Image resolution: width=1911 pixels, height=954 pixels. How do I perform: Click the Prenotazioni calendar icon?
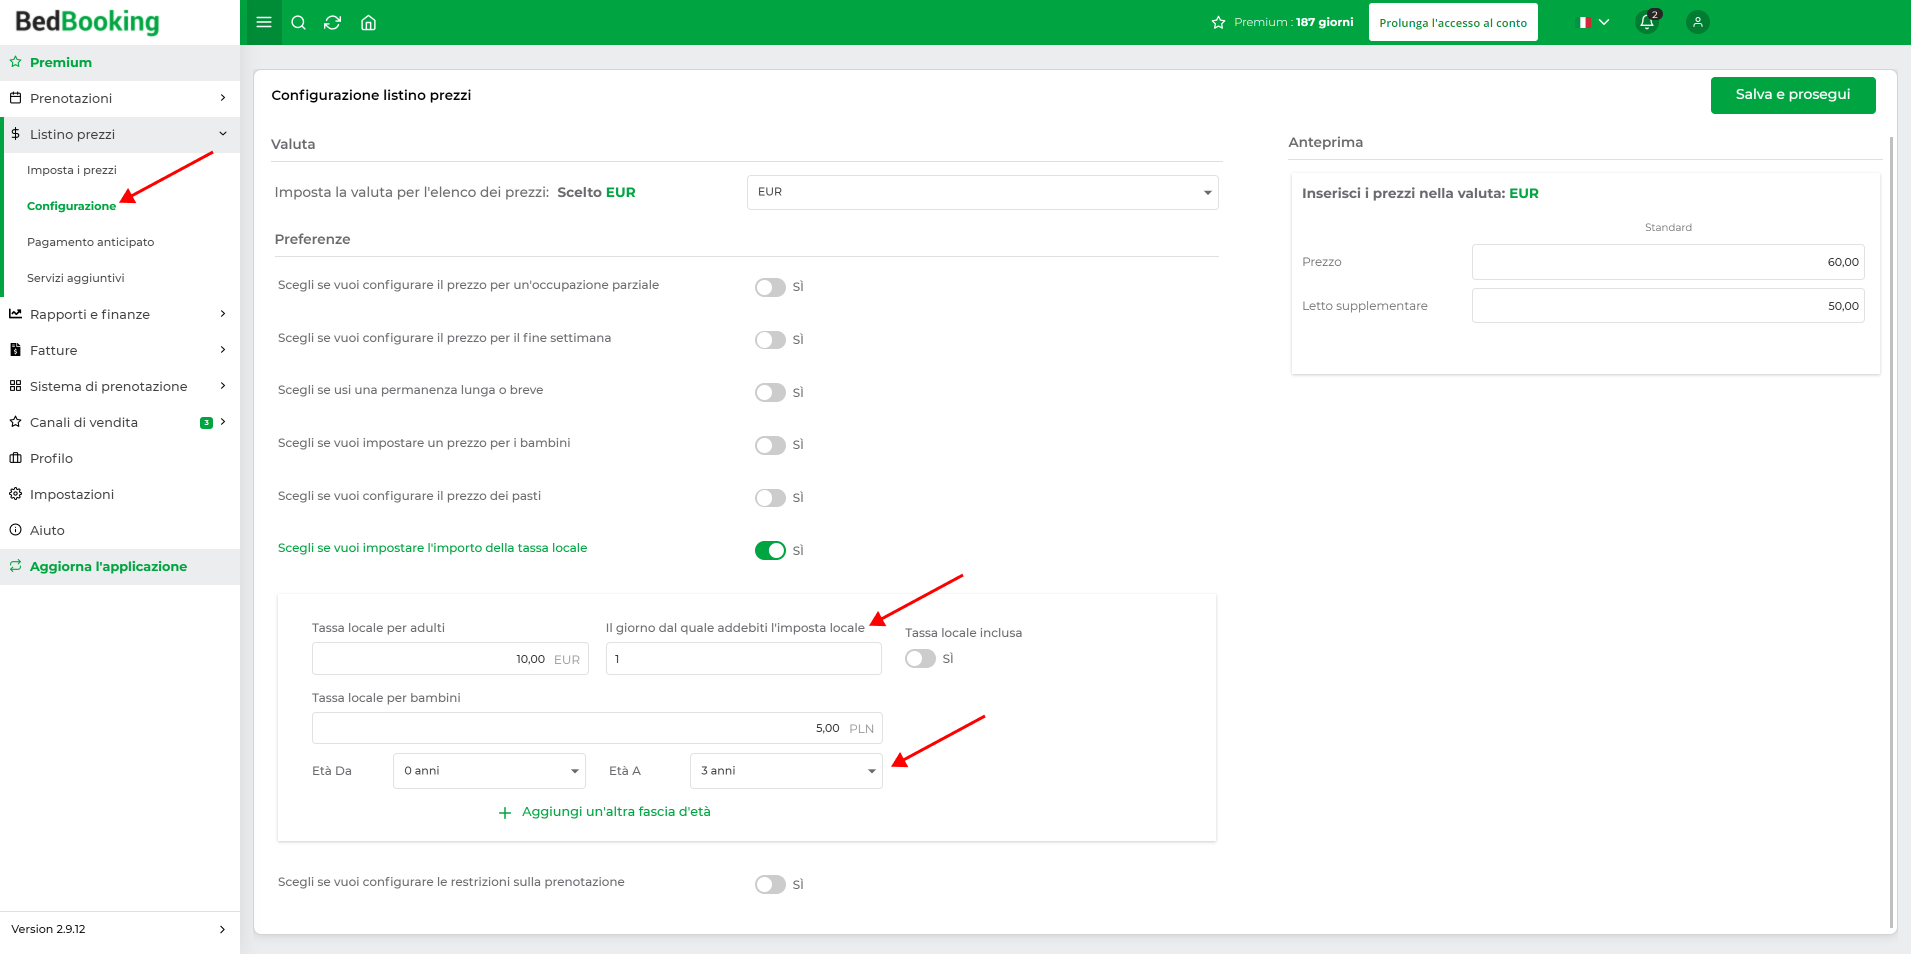15,98
